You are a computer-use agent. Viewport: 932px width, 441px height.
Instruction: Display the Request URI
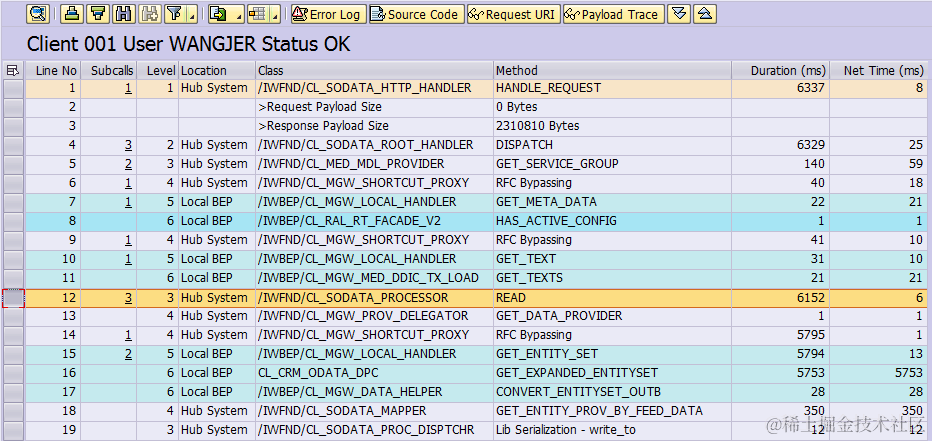tap(514, 14)
